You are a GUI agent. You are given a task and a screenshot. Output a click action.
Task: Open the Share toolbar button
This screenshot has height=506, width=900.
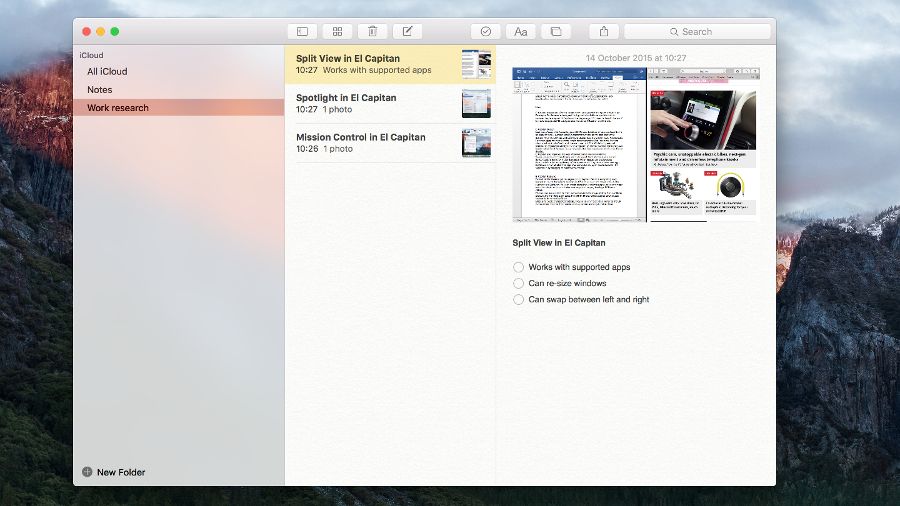[x=604, y=32]
